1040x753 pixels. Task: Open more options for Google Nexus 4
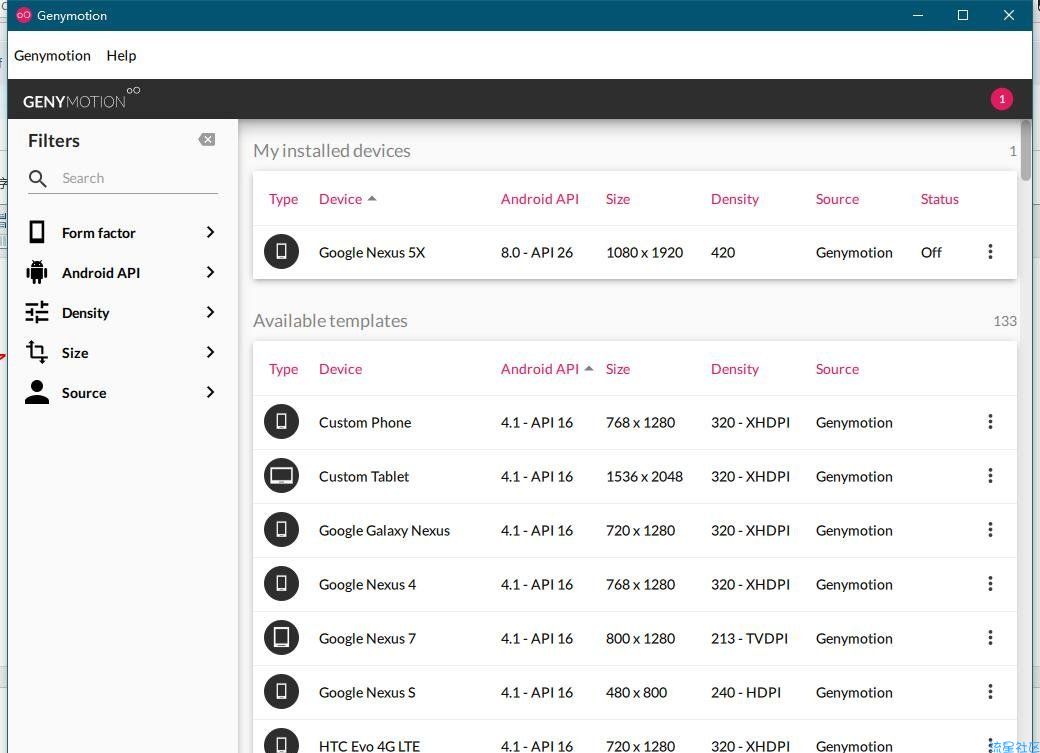pos(990,583)
